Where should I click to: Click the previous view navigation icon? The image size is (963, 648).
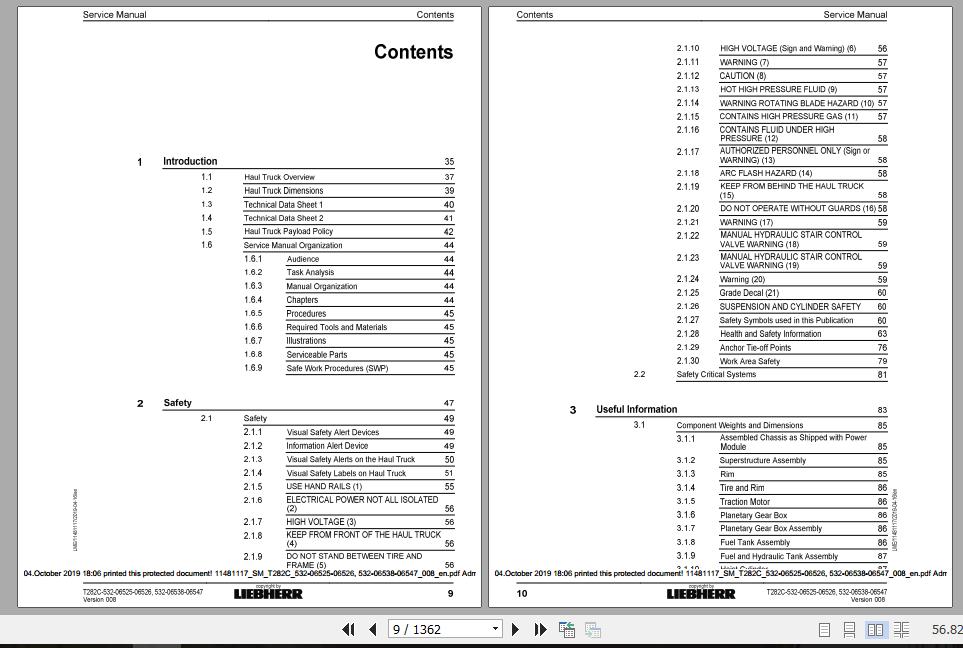point(567,629)
